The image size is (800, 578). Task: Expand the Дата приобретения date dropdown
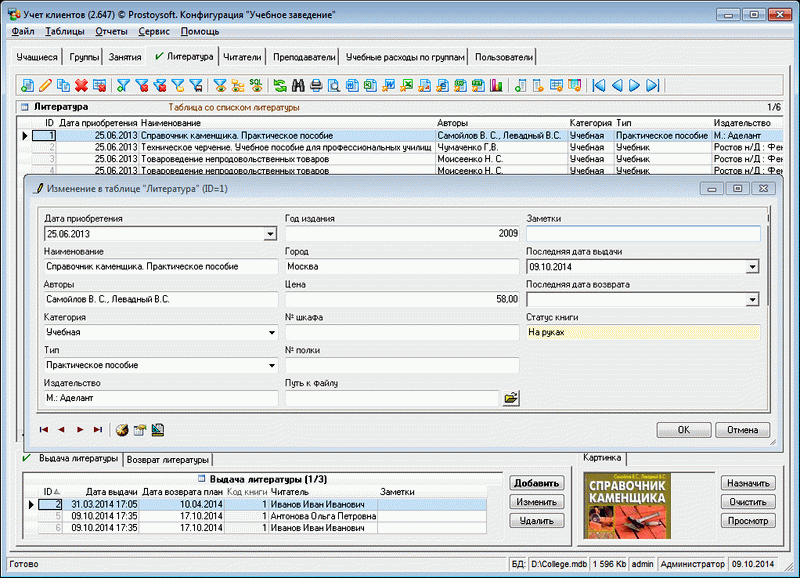270,234
